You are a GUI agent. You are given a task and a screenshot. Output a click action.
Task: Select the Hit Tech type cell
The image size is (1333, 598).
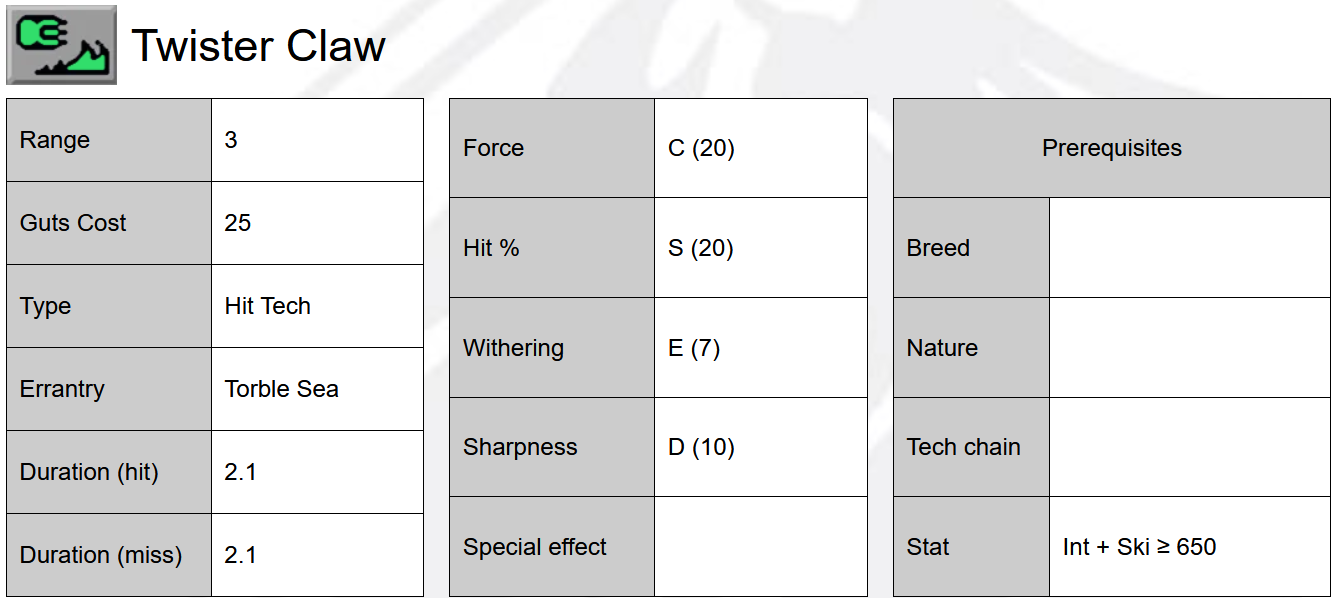[317, 306]
